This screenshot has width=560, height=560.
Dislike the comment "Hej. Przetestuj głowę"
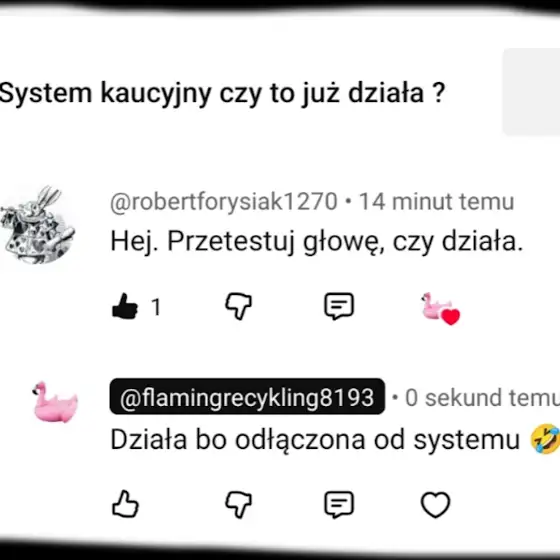pyautogui.click(x=239, y=306)
